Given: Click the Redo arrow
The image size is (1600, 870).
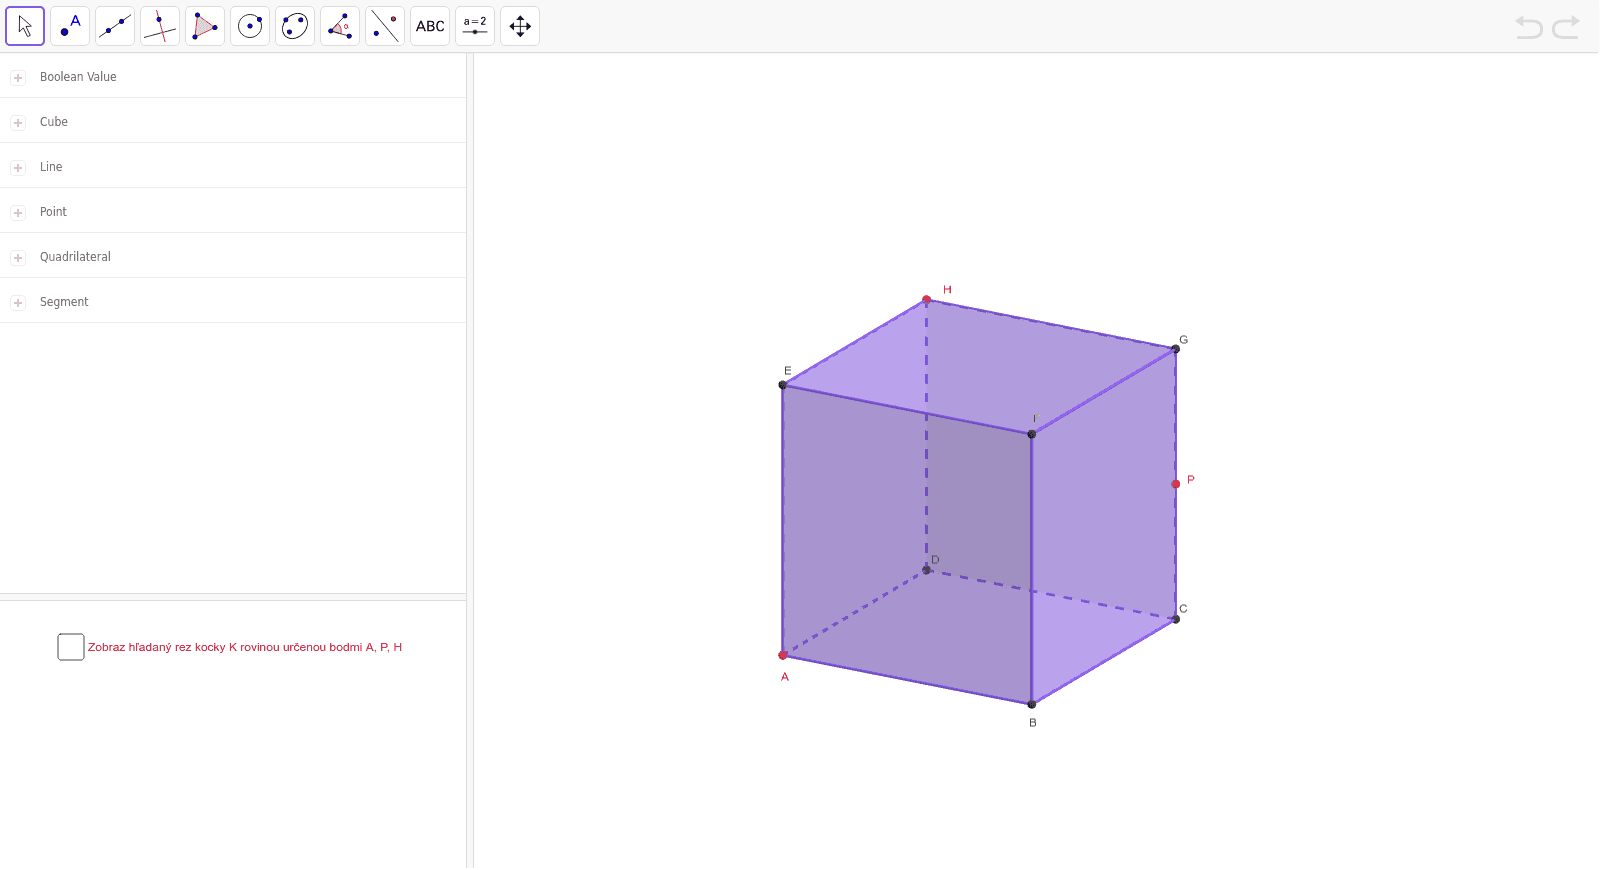Looking at the screenshot, I should (1566, 27).
